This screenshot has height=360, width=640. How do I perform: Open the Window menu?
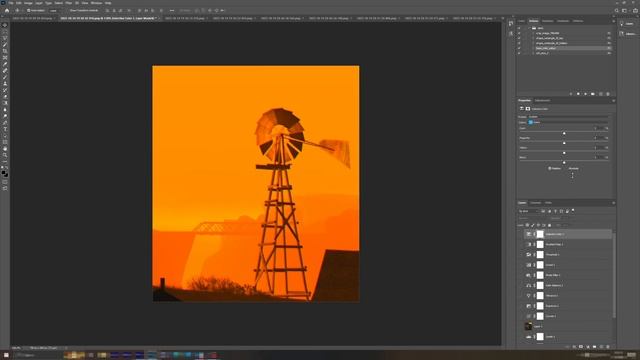tap(96, 3)
